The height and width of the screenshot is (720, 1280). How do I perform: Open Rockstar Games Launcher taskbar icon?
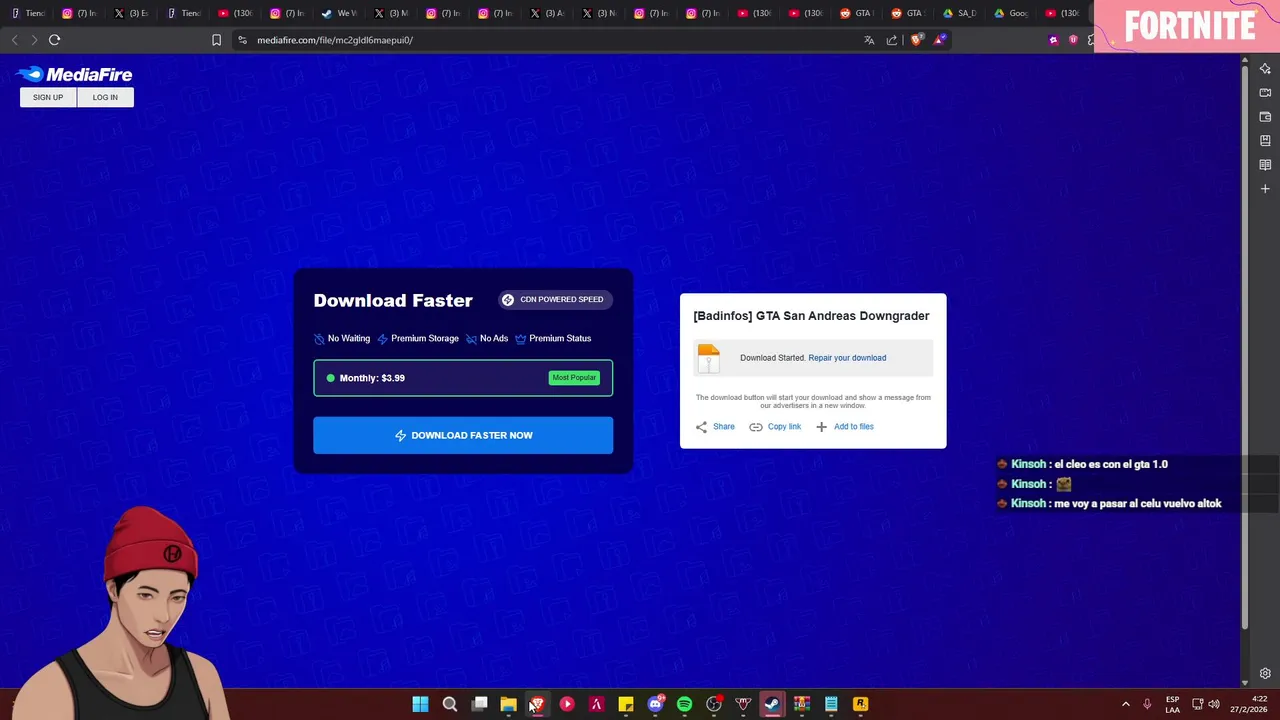tap(860, 704)
